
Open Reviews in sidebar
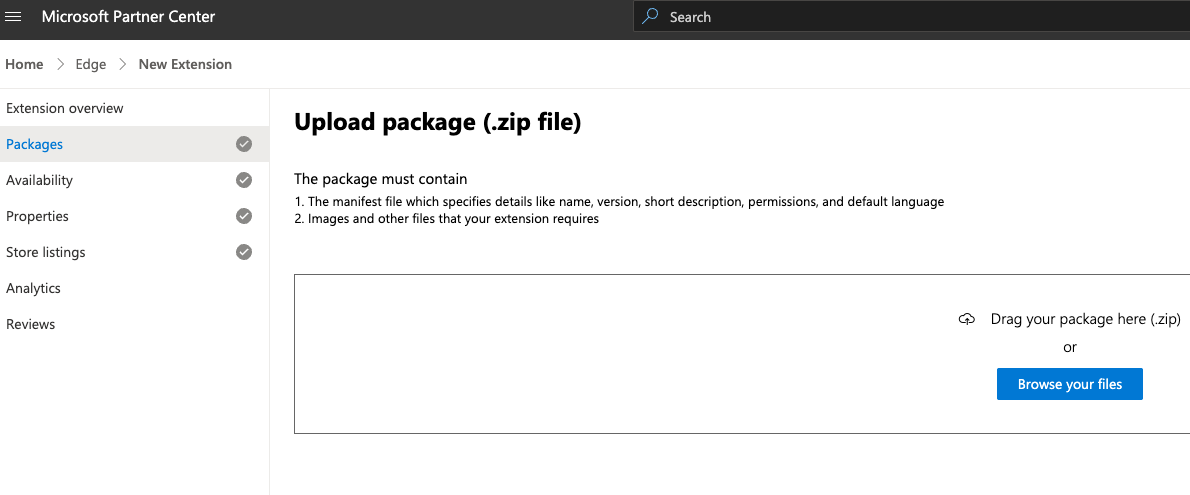[x=31, y=324]
